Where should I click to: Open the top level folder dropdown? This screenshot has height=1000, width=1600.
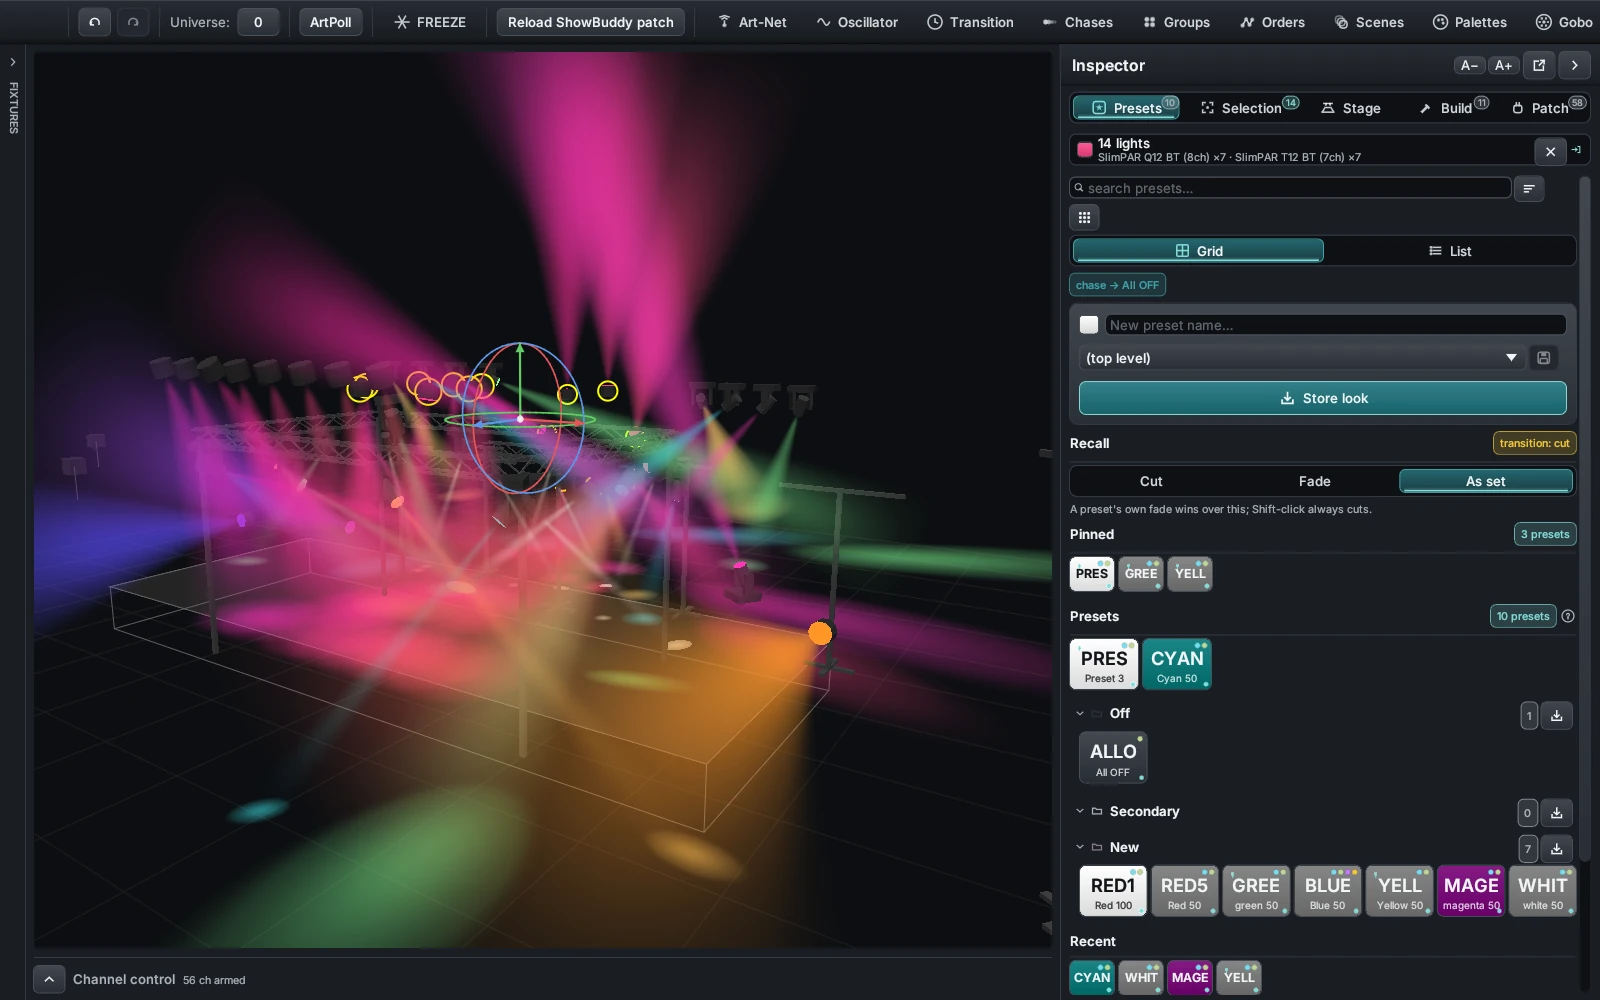(1302, 358)
